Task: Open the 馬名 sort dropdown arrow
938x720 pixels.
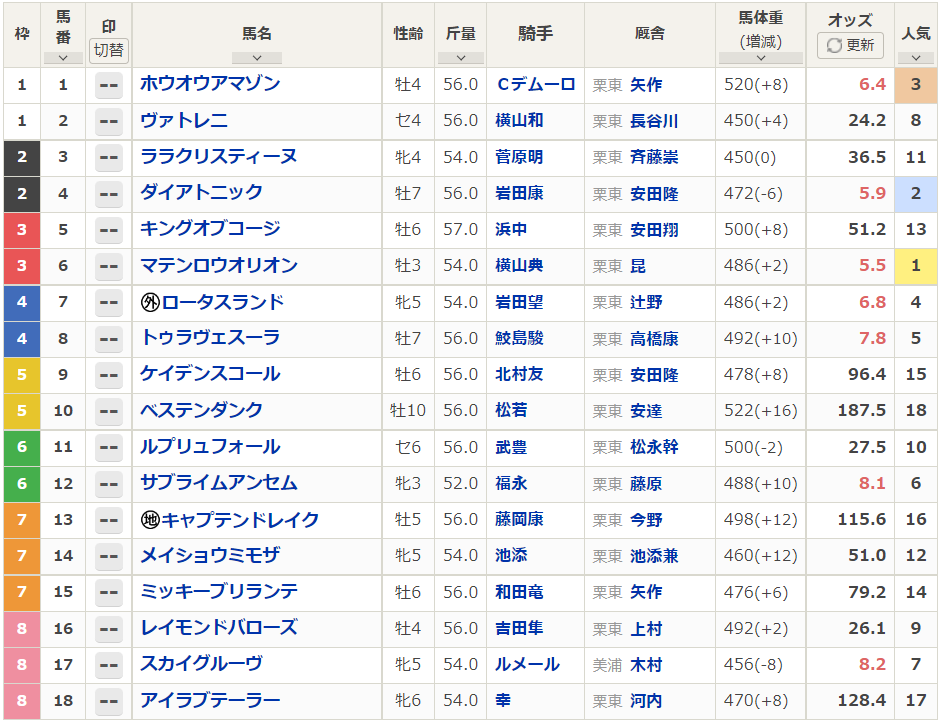Action: 257,58
